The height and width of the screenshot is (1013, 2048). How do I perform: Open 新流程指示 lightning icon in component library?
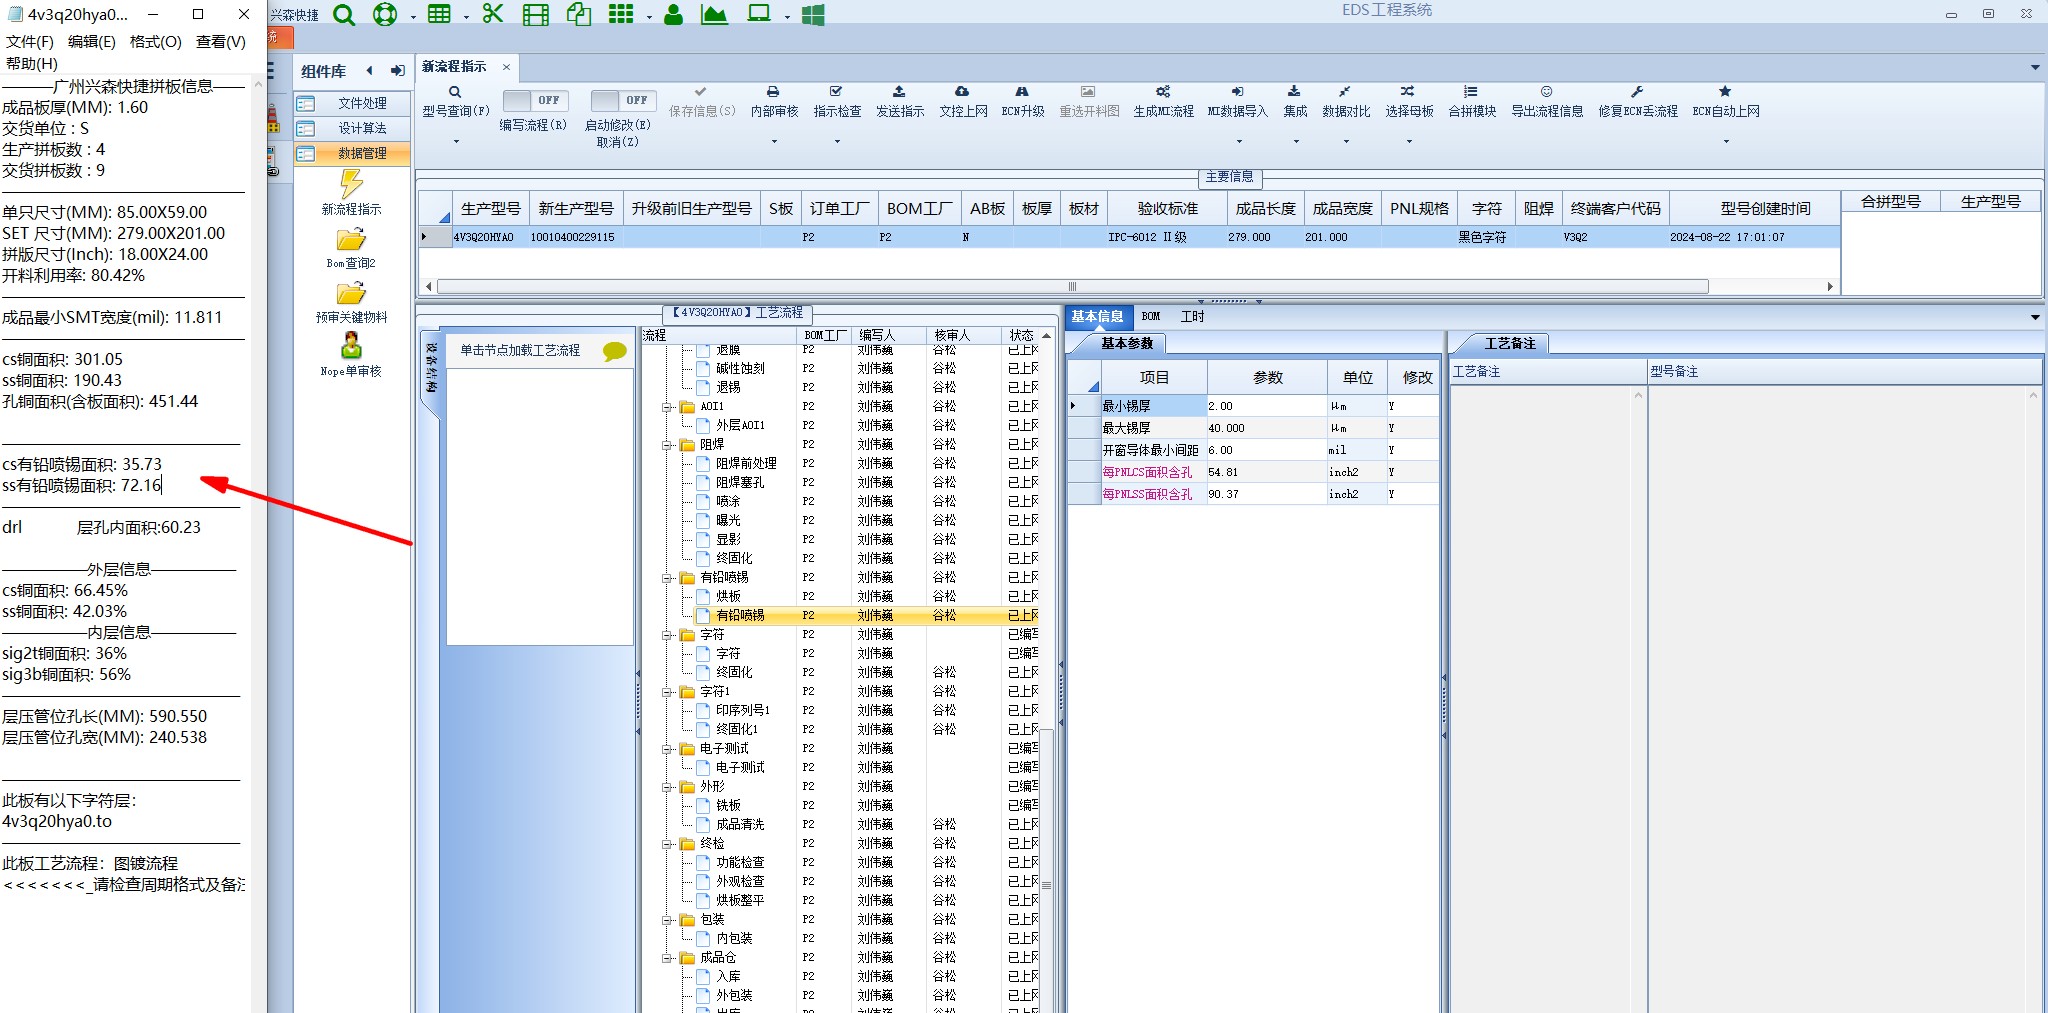tap(351, 193)
